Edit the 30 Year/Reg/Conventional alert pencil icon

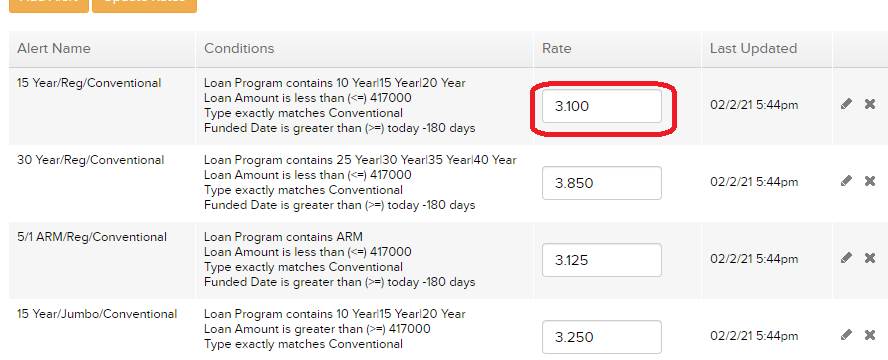846,181
